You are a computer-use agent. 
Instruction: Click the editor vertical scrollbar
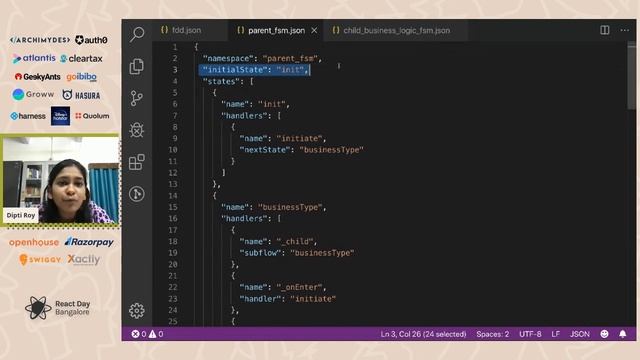click(x=631, y=77)
